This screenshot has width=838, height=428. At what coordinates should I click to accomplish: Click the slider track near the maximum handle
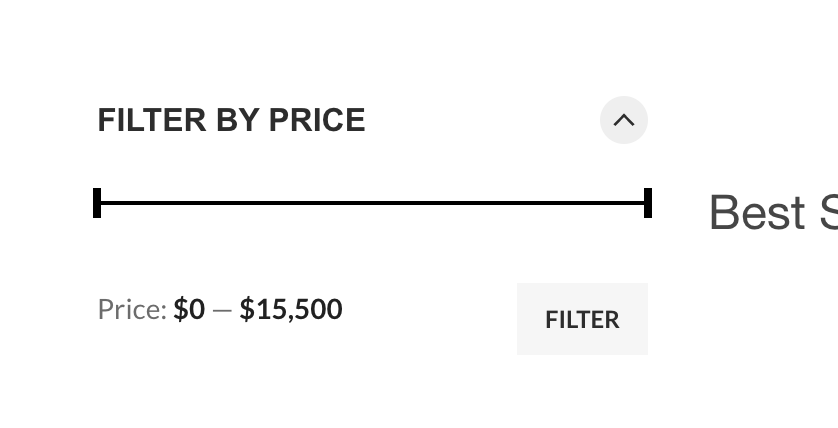tap(620, 202)
